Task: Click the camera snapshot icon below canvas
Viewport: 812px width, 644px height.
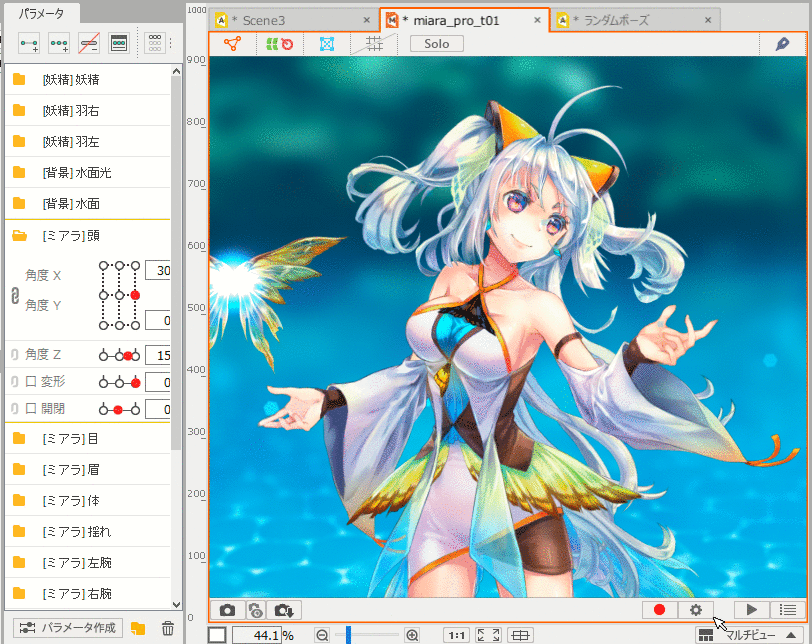Action: (x=227, y=610)
